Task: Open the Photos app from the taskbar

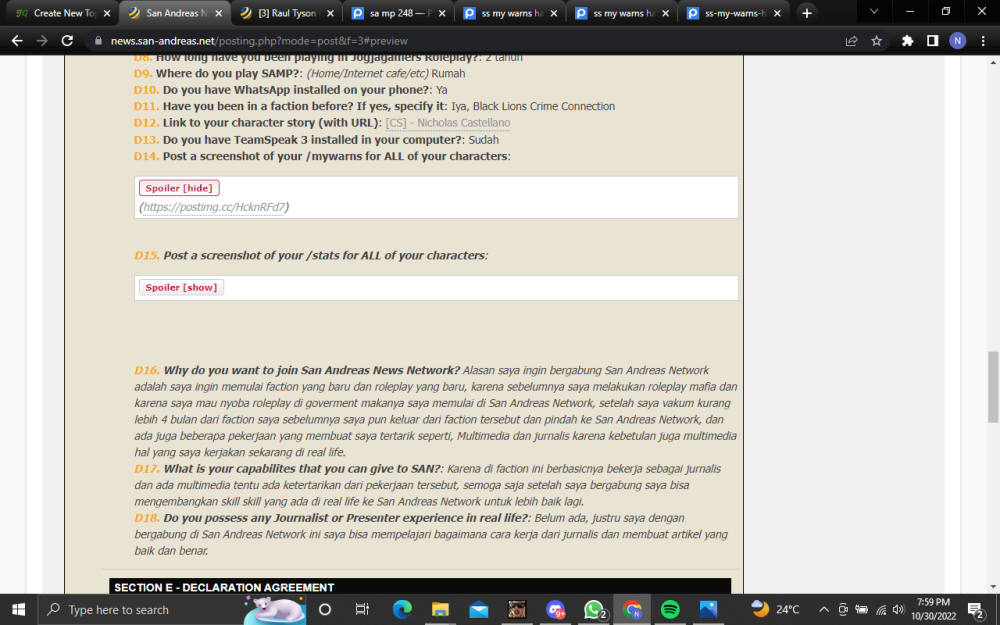Action: 709,610
